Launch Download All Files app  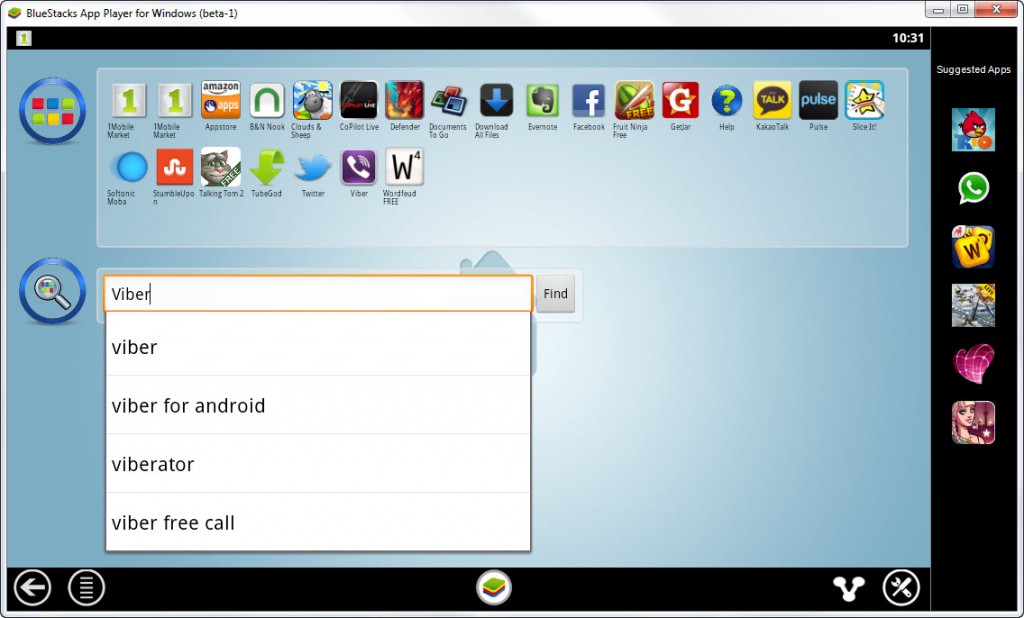pos(496,101)
